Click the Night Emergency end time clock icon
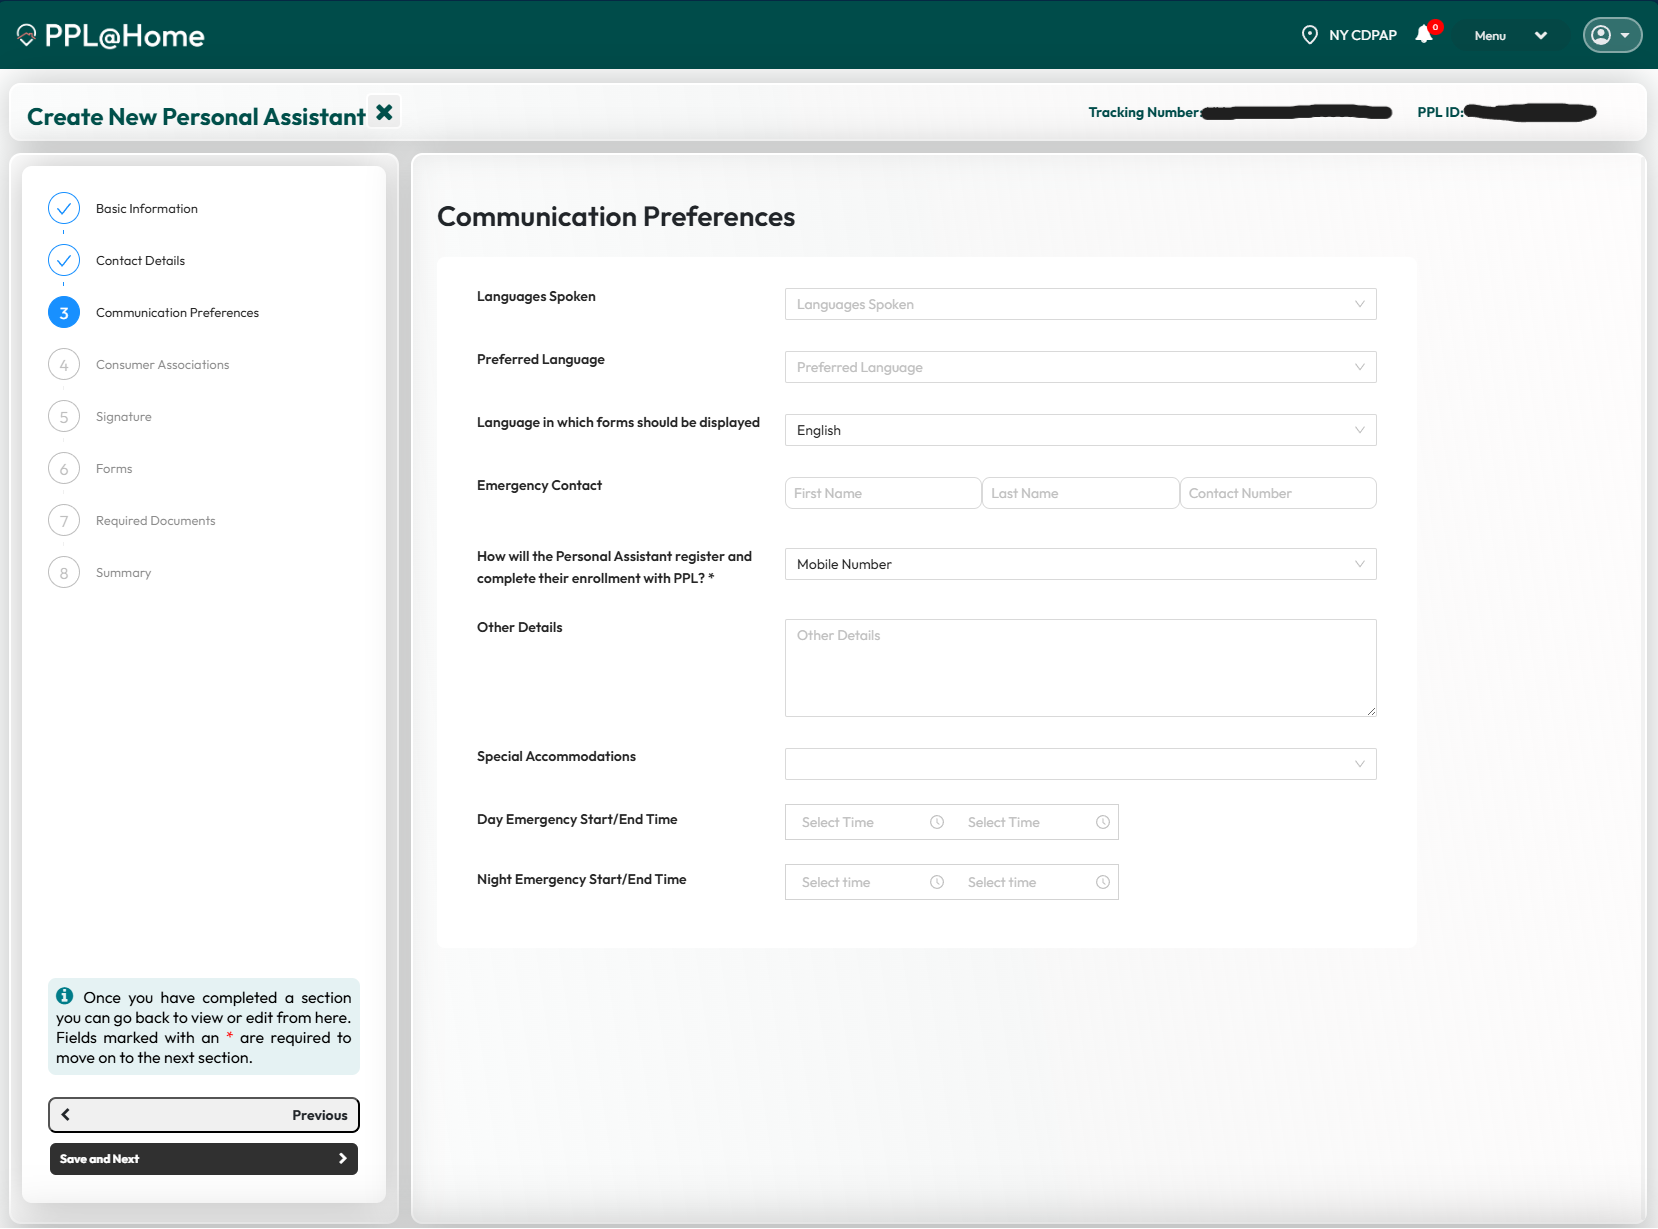 1102,882
